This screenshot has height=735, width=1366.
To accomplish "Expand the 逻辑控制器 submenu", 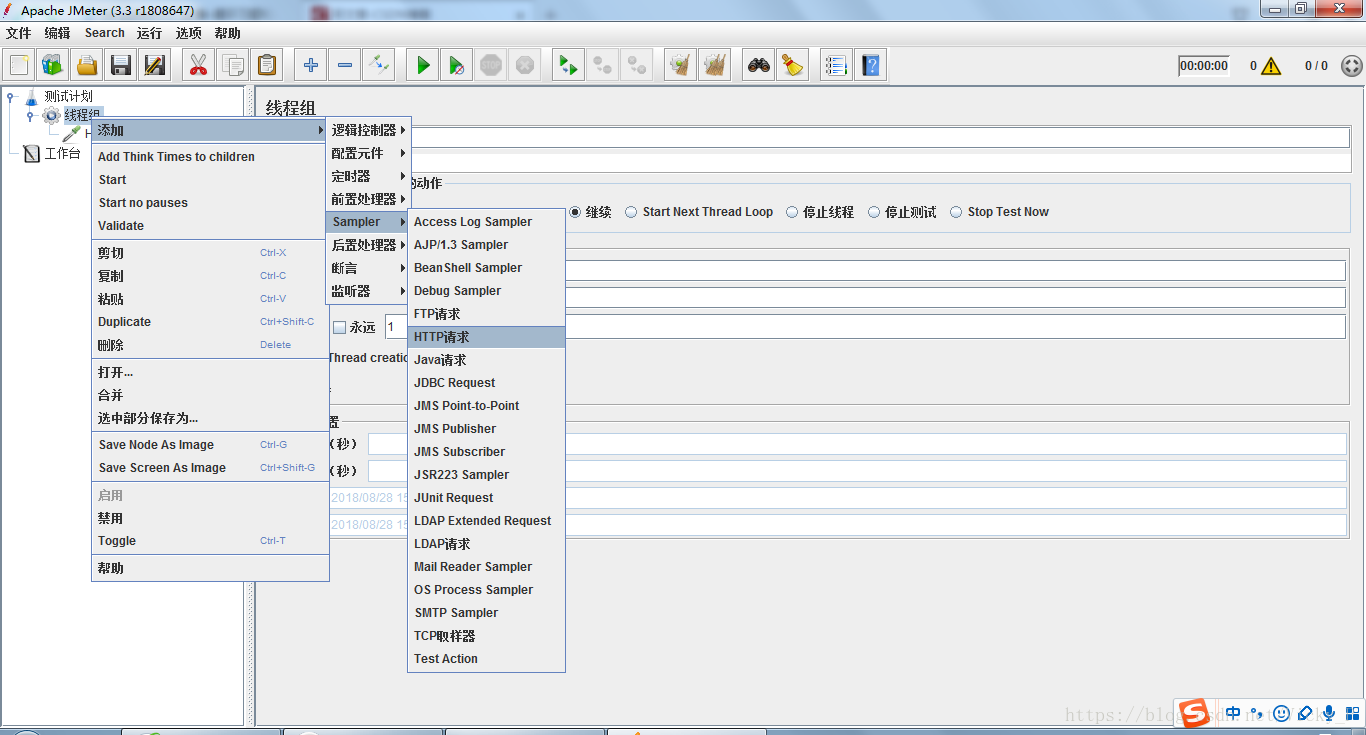I will point(369,130).
